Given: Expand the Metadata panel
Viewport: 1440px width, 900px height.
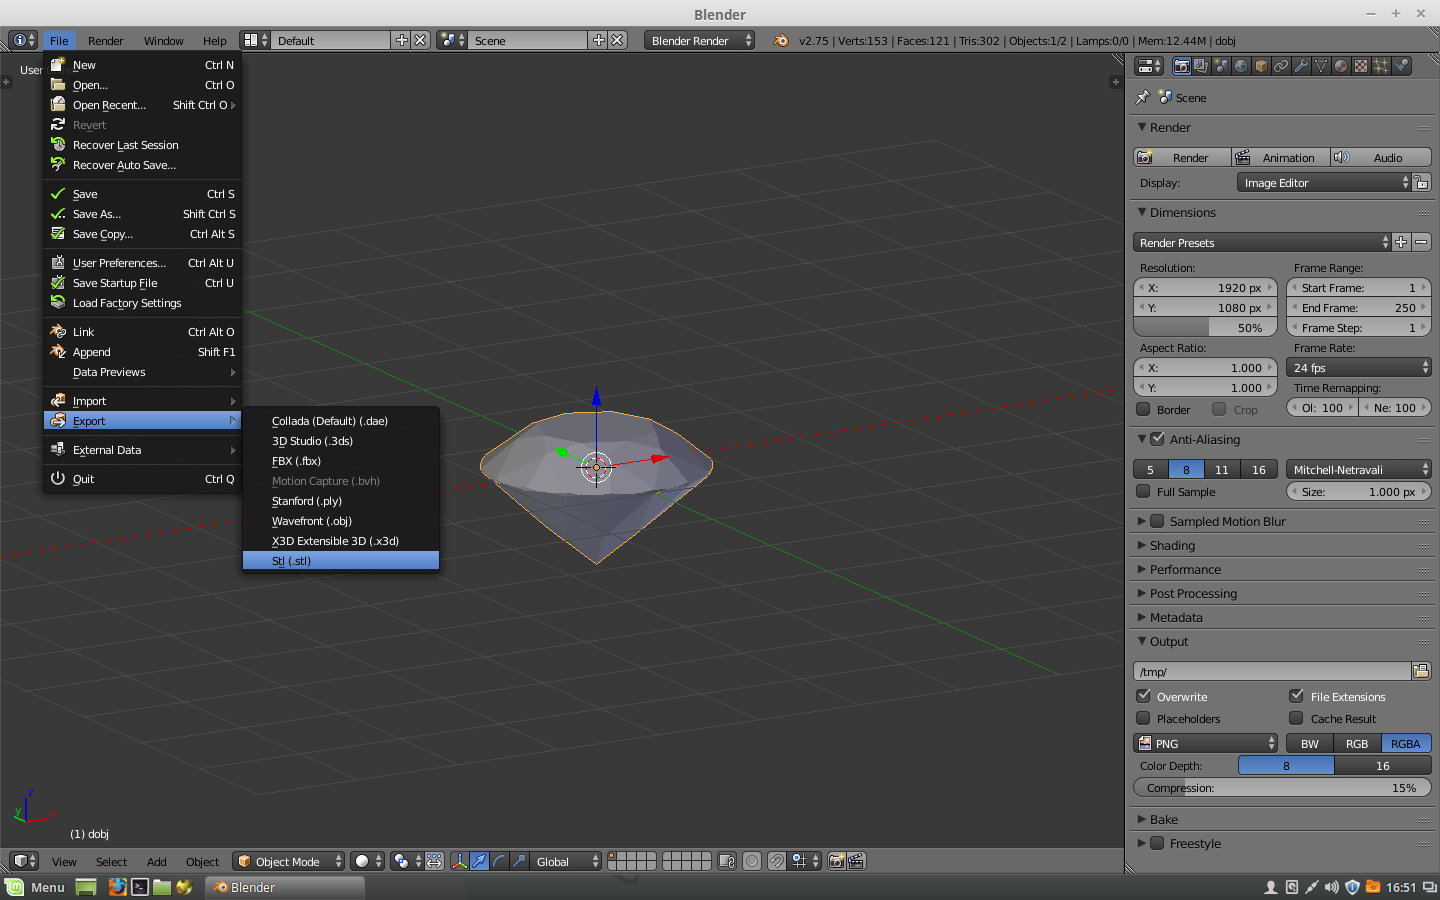Looking at the screenshot, I should coord(1176,617).
